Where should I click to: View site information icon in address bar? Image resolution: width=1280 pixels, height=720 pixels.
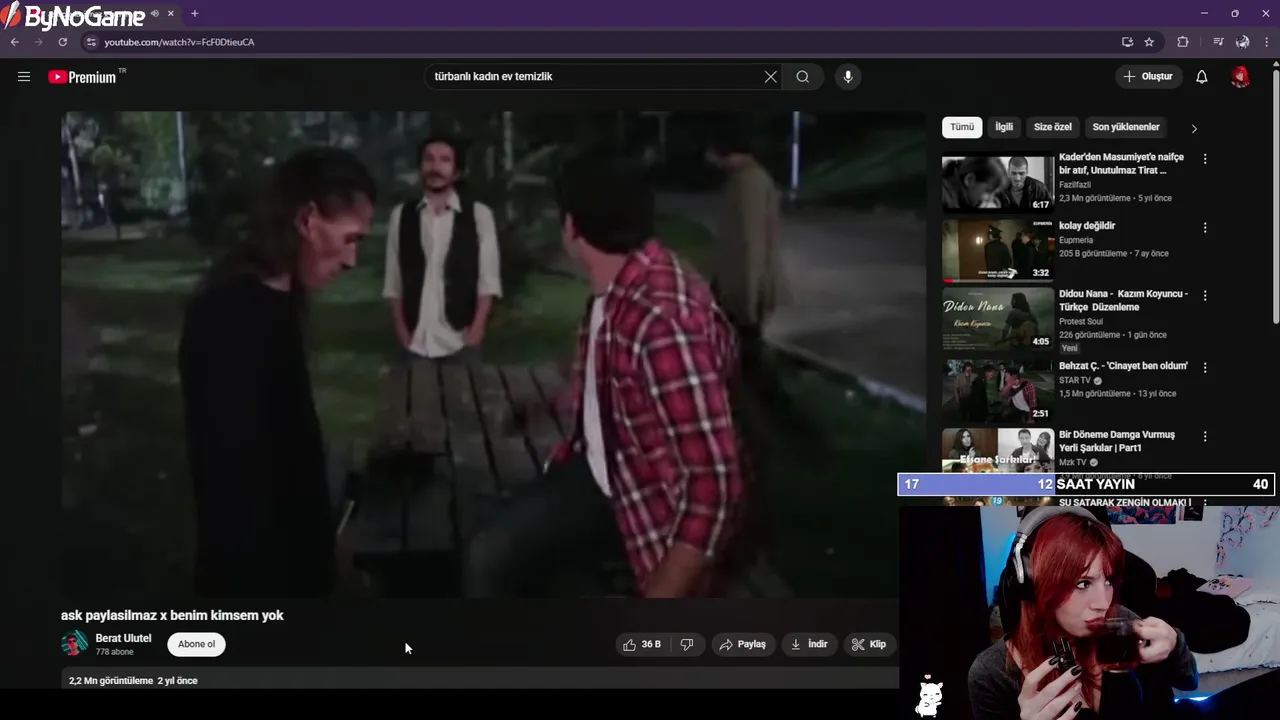coord(91,42)
